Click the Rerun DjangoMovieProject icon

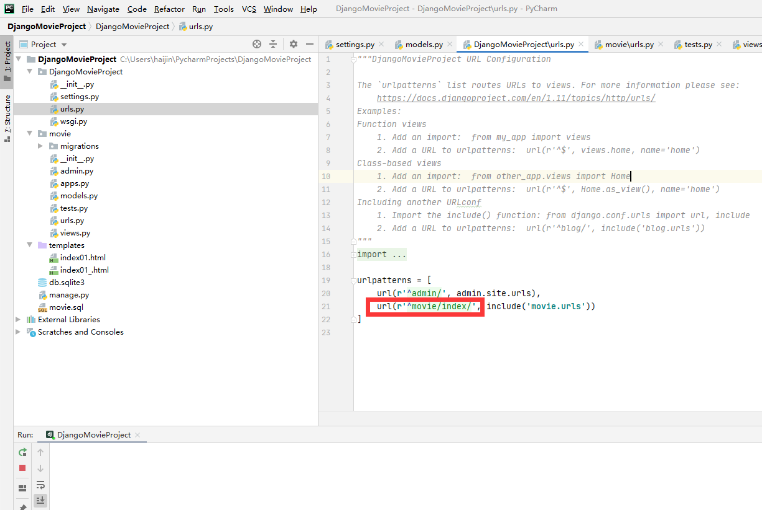coord(22,452)
